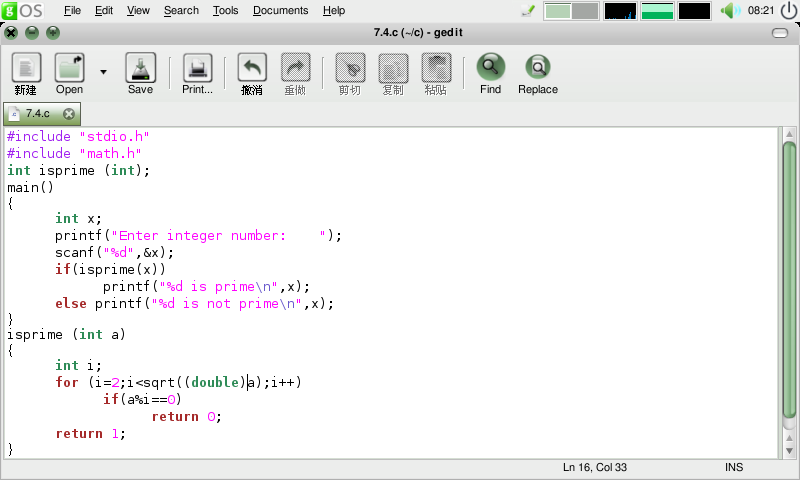Click the Cut (剪切) scissors icon

click(350, 68)
